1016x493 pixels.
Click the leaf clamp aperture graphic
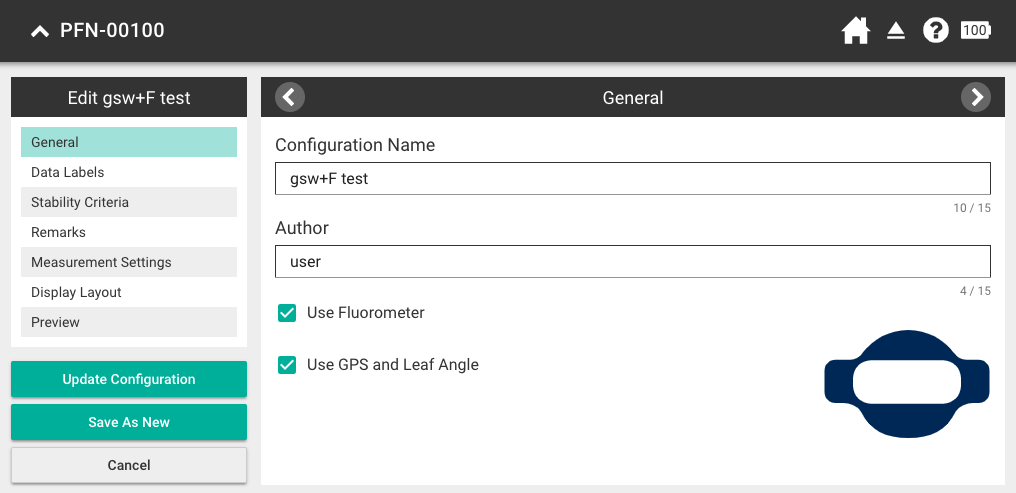tap(907, 384)
